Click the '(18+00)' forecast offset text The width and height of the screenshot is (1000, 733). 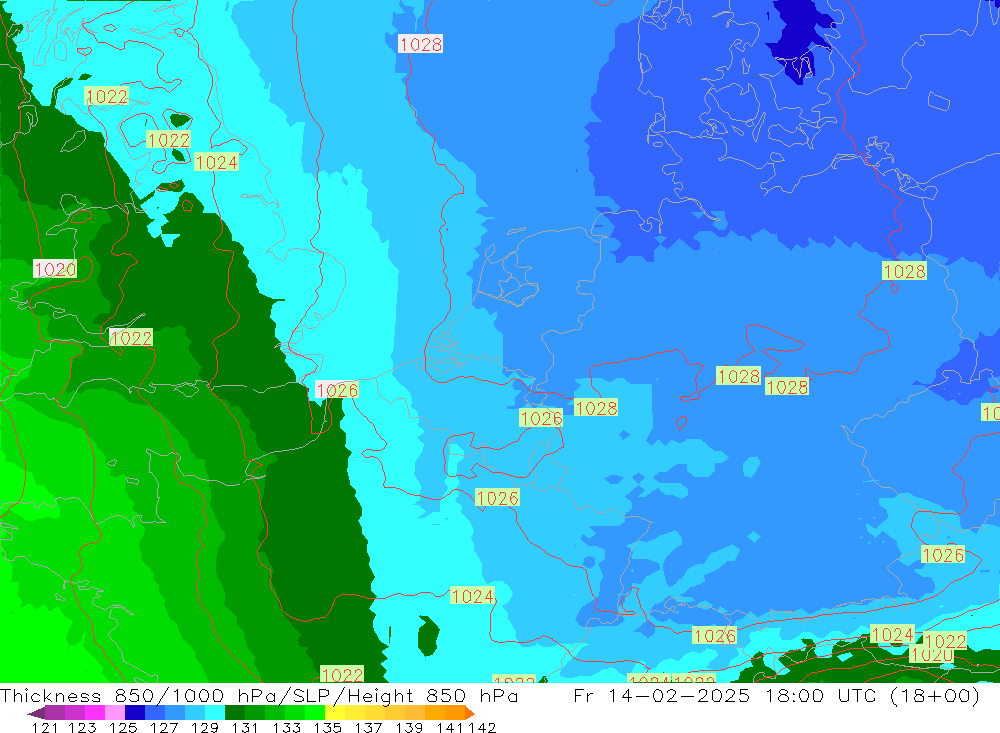pyautogui.click(x=935, y=695)
